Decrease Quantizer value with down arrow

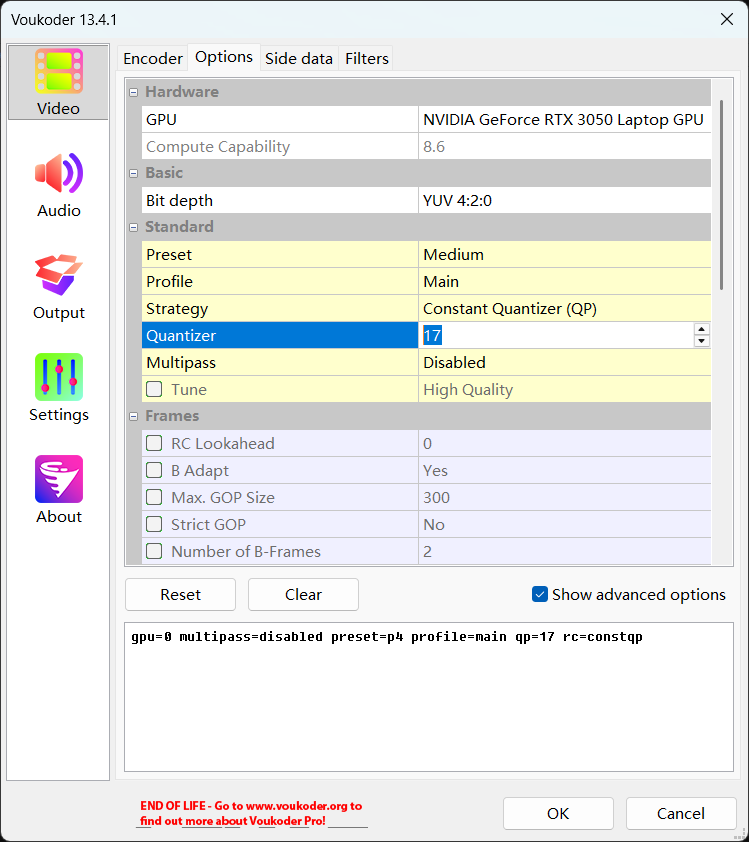701,341
